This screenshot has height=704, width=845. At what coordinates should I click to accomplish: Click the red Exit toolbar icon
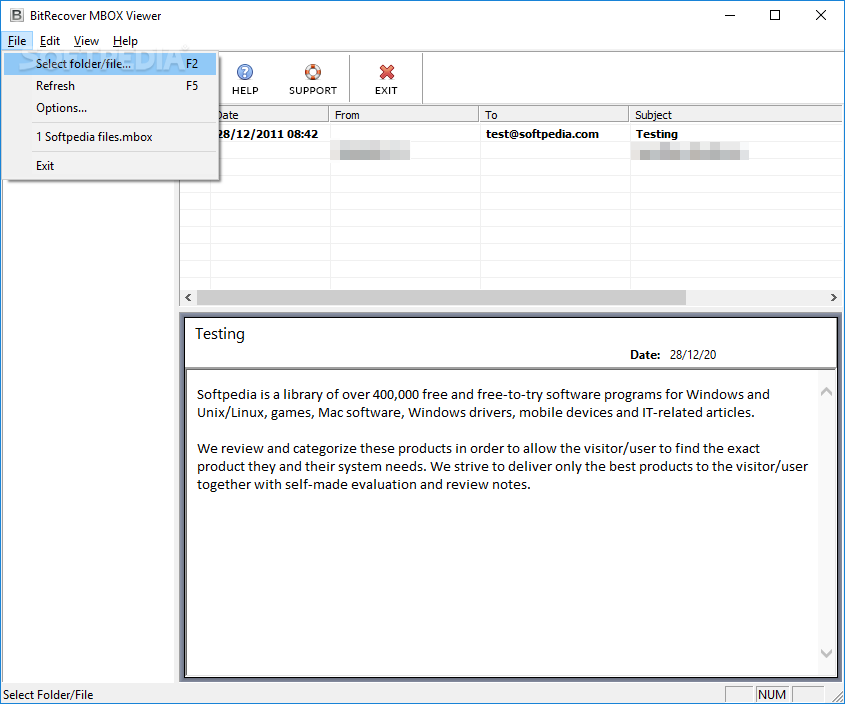tap(386, 79)
